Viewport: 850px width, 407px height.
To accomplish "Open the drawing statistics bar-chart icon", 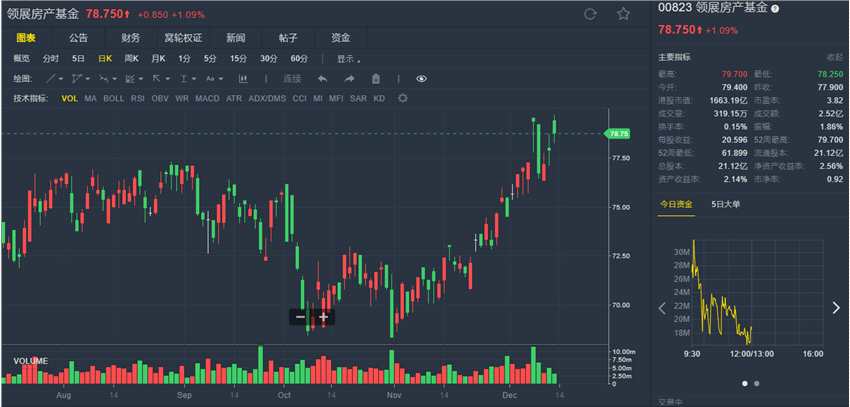I will (x=243, y=79).
